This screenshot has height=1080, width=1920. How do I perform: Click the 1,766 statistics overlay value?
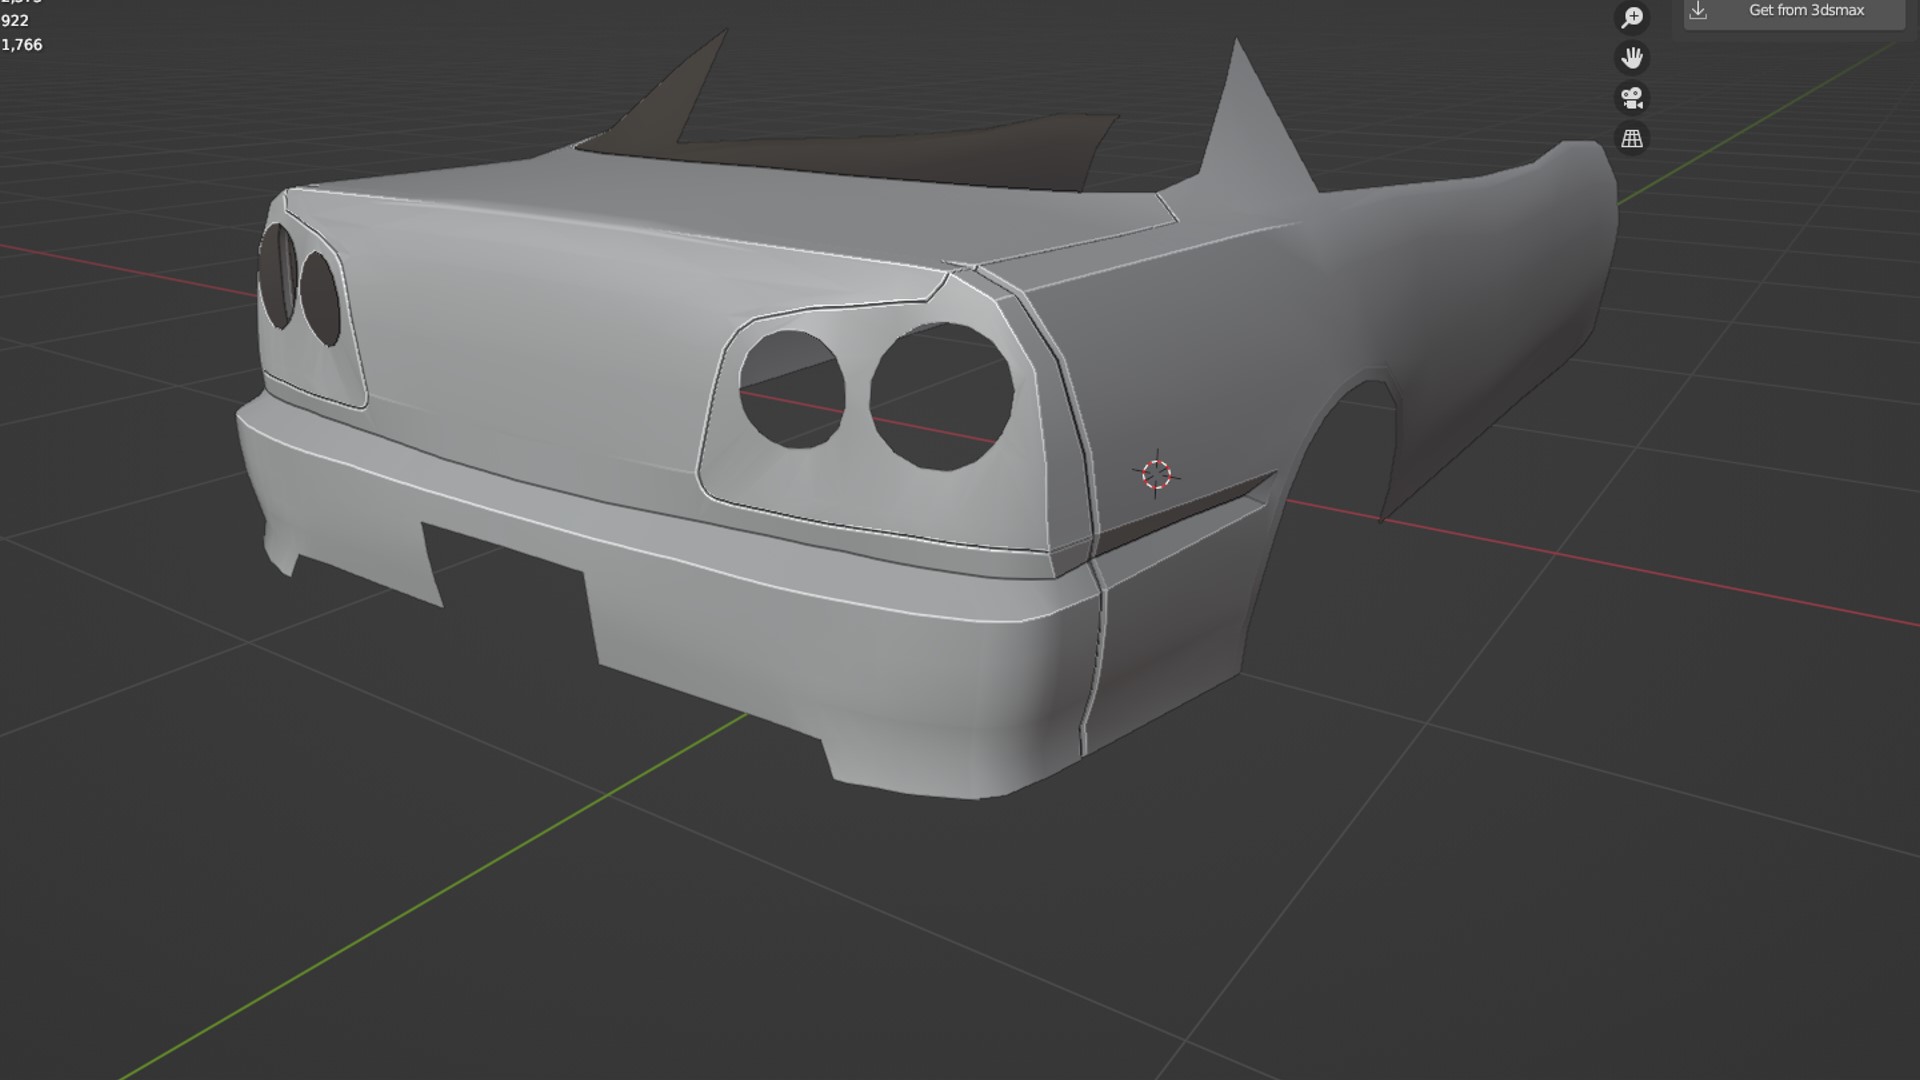(x=22, y=45)
